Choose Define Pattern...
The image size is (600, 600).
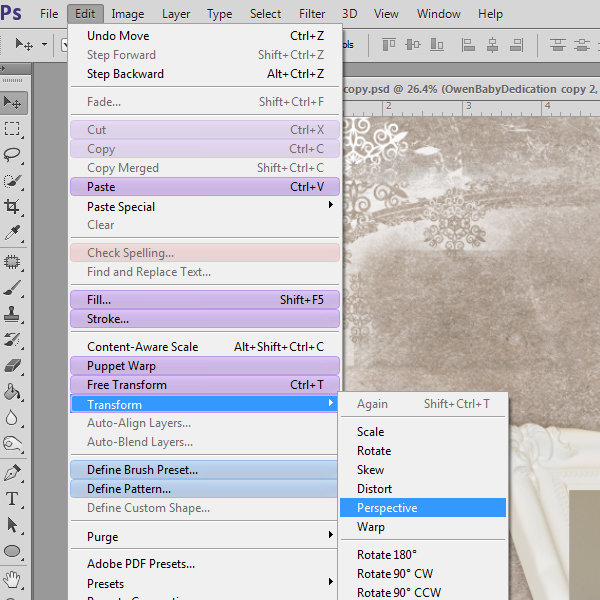point(204,489)
